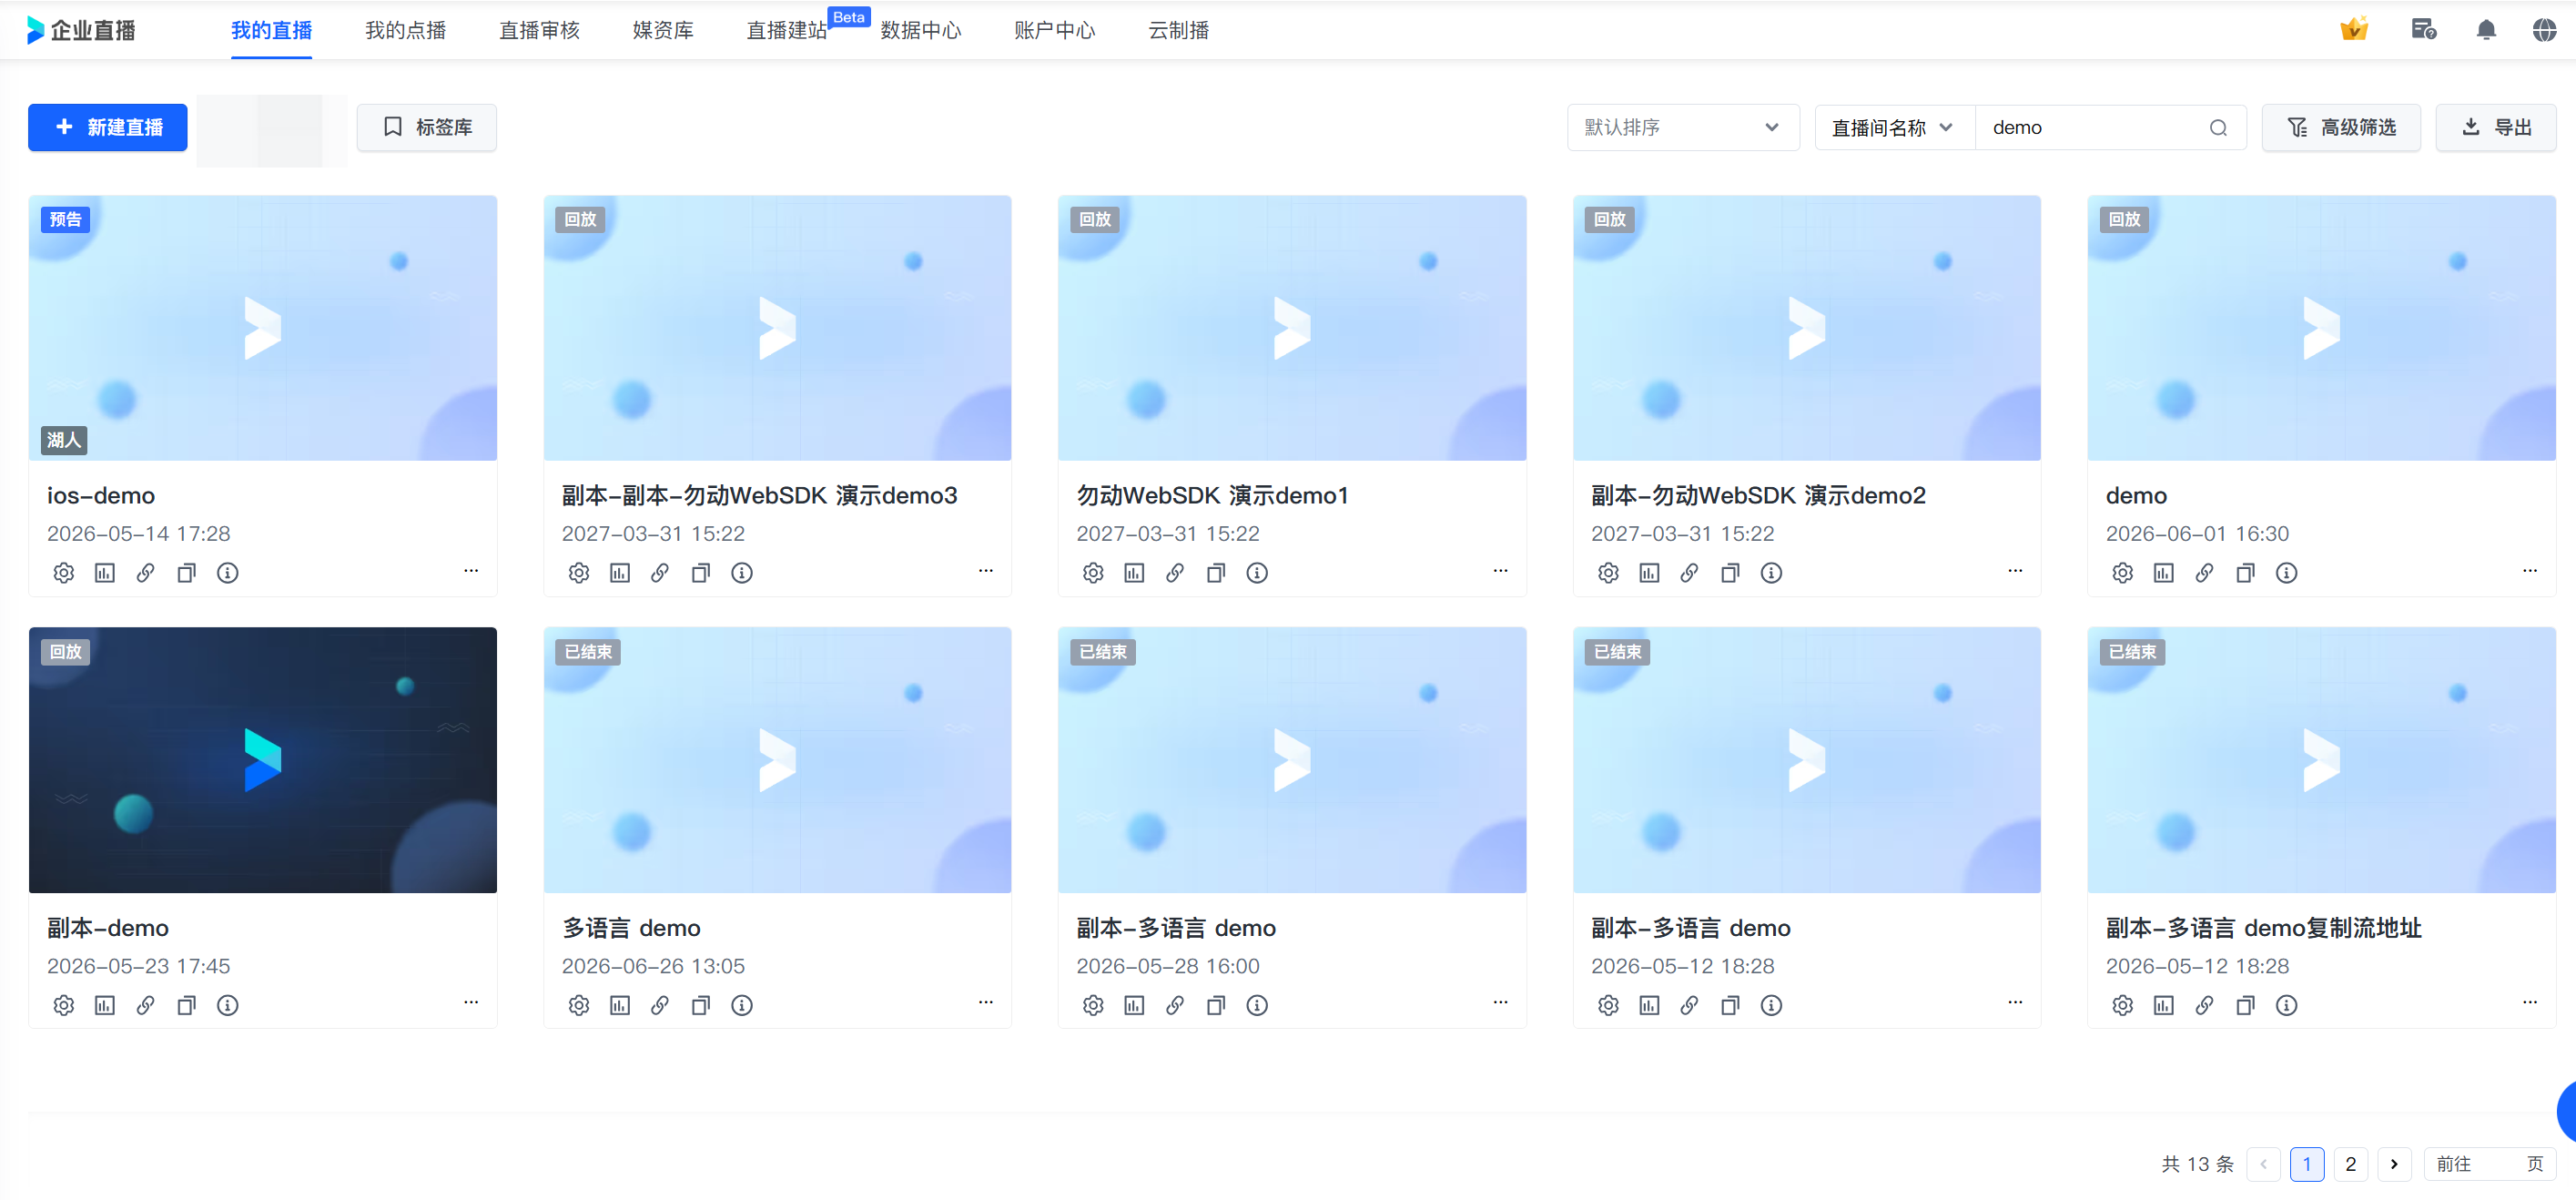The image size is (2576, 1200).
Task: Open dark 副本-demo thumbnail
Action: tap(263, 760)
